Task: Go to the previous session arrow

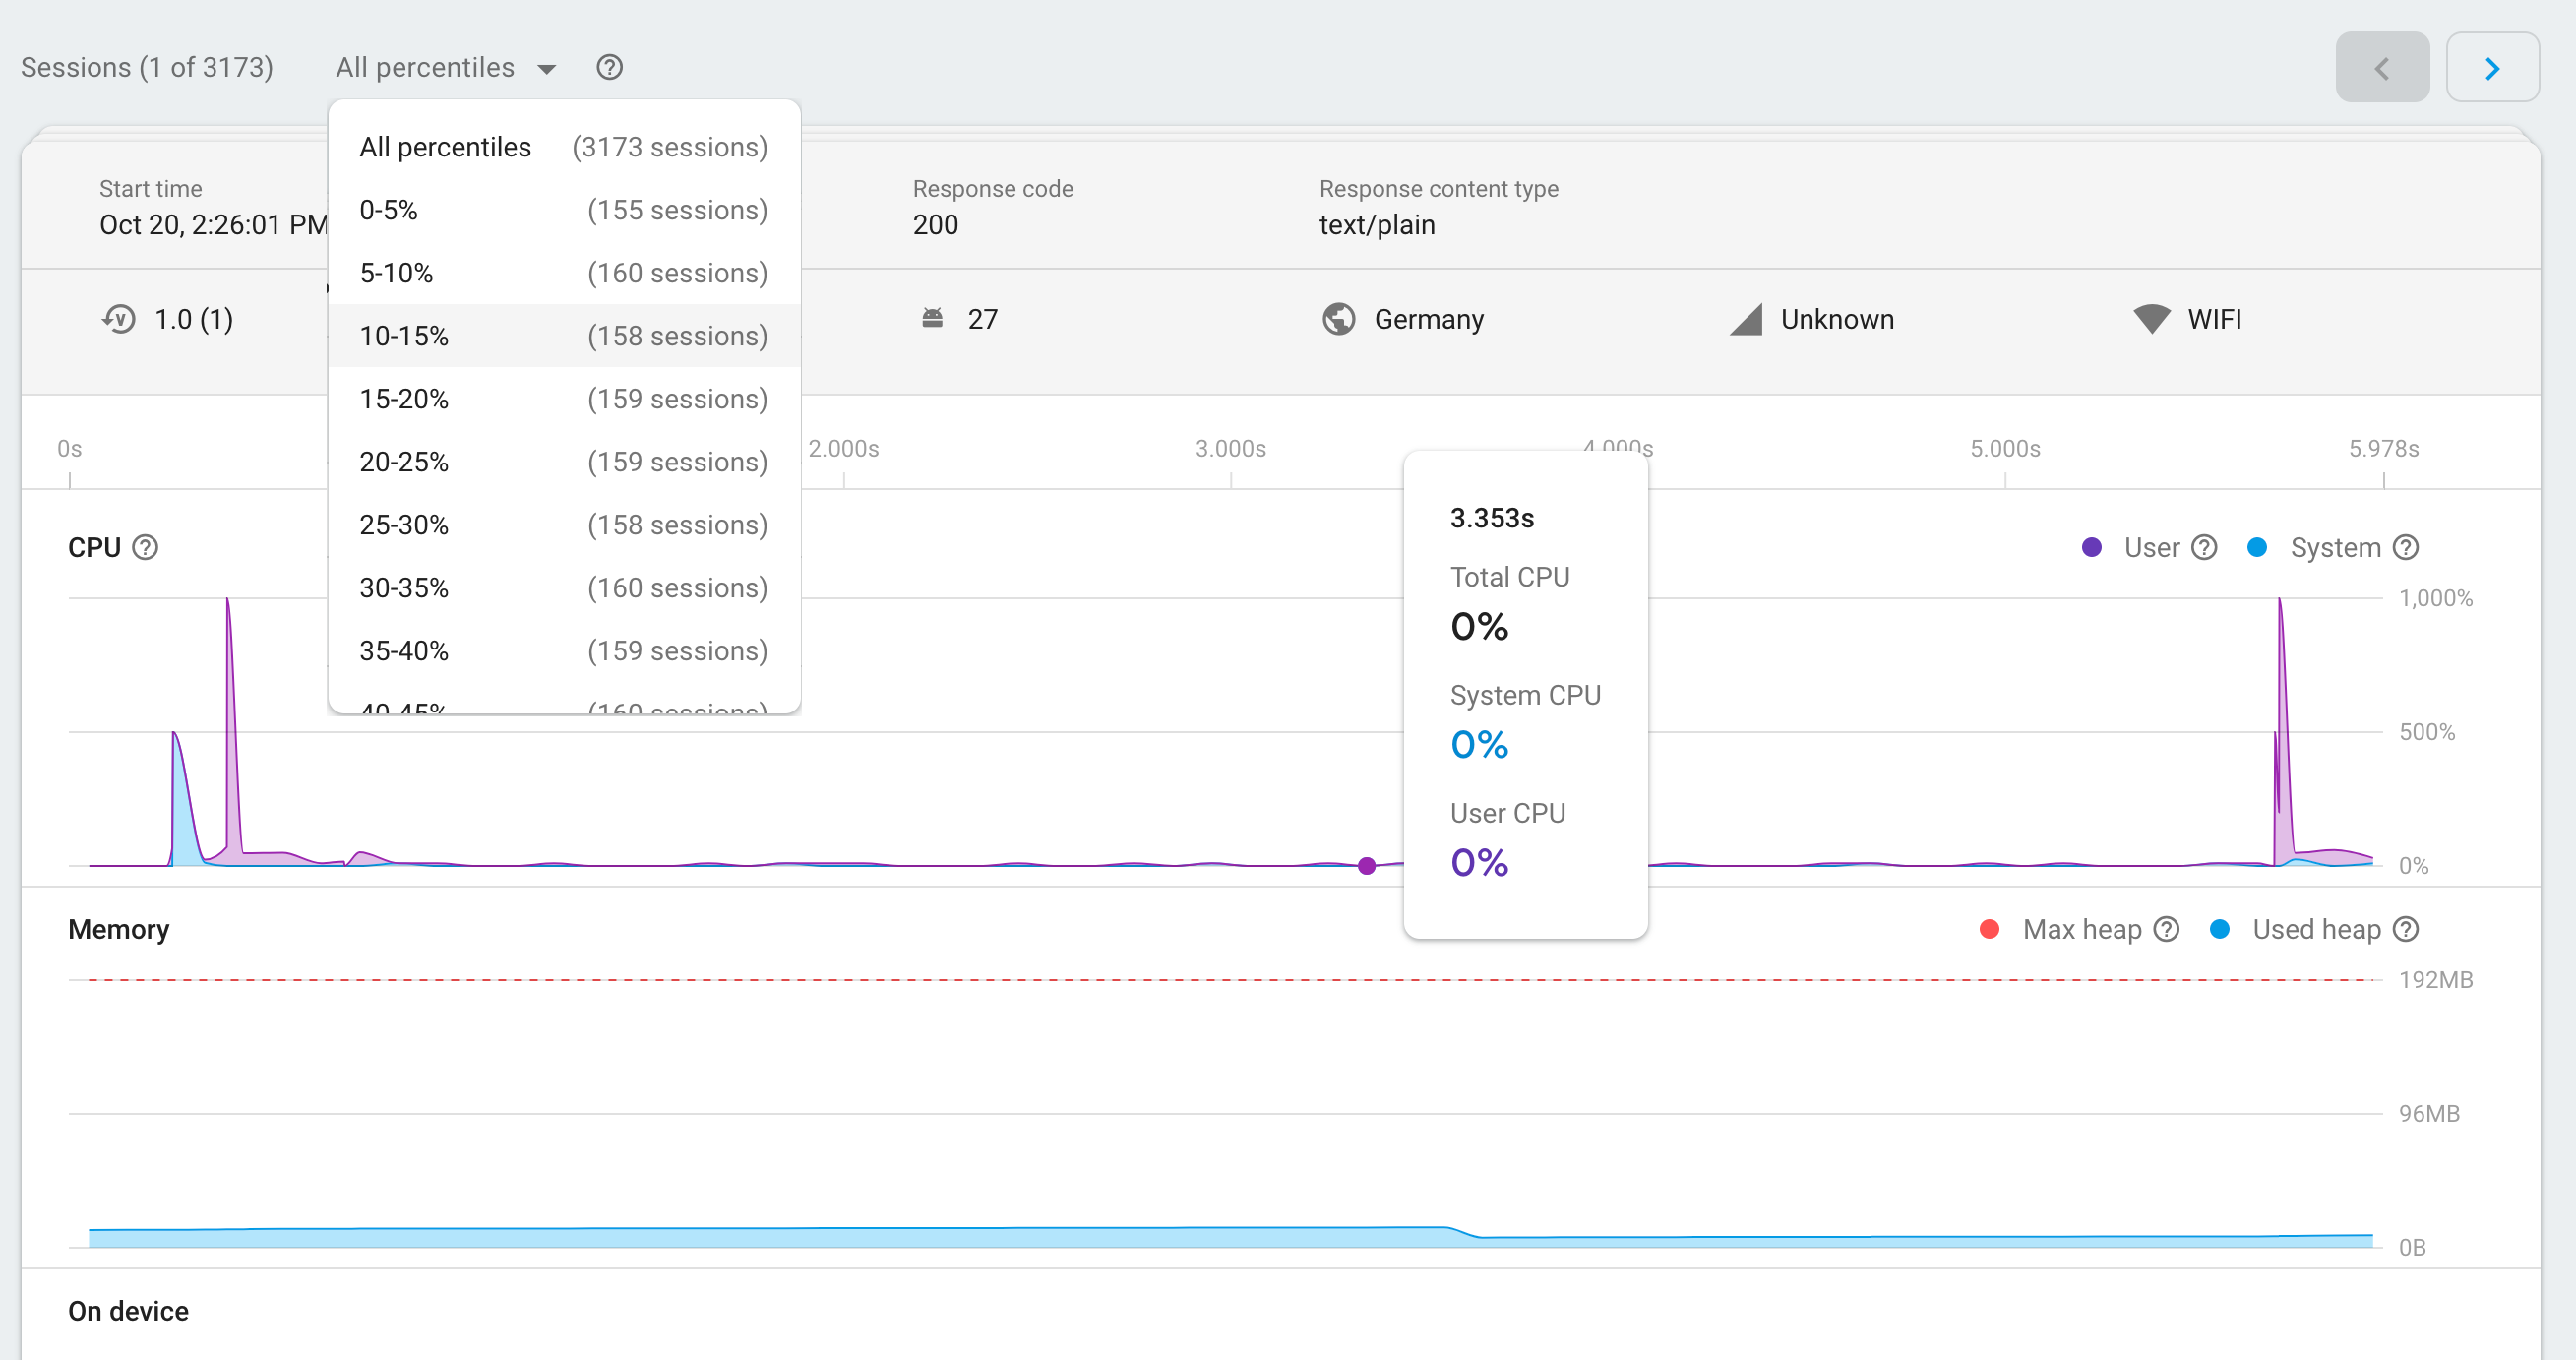Action: pyautogui.click(x=2382, y=67)
